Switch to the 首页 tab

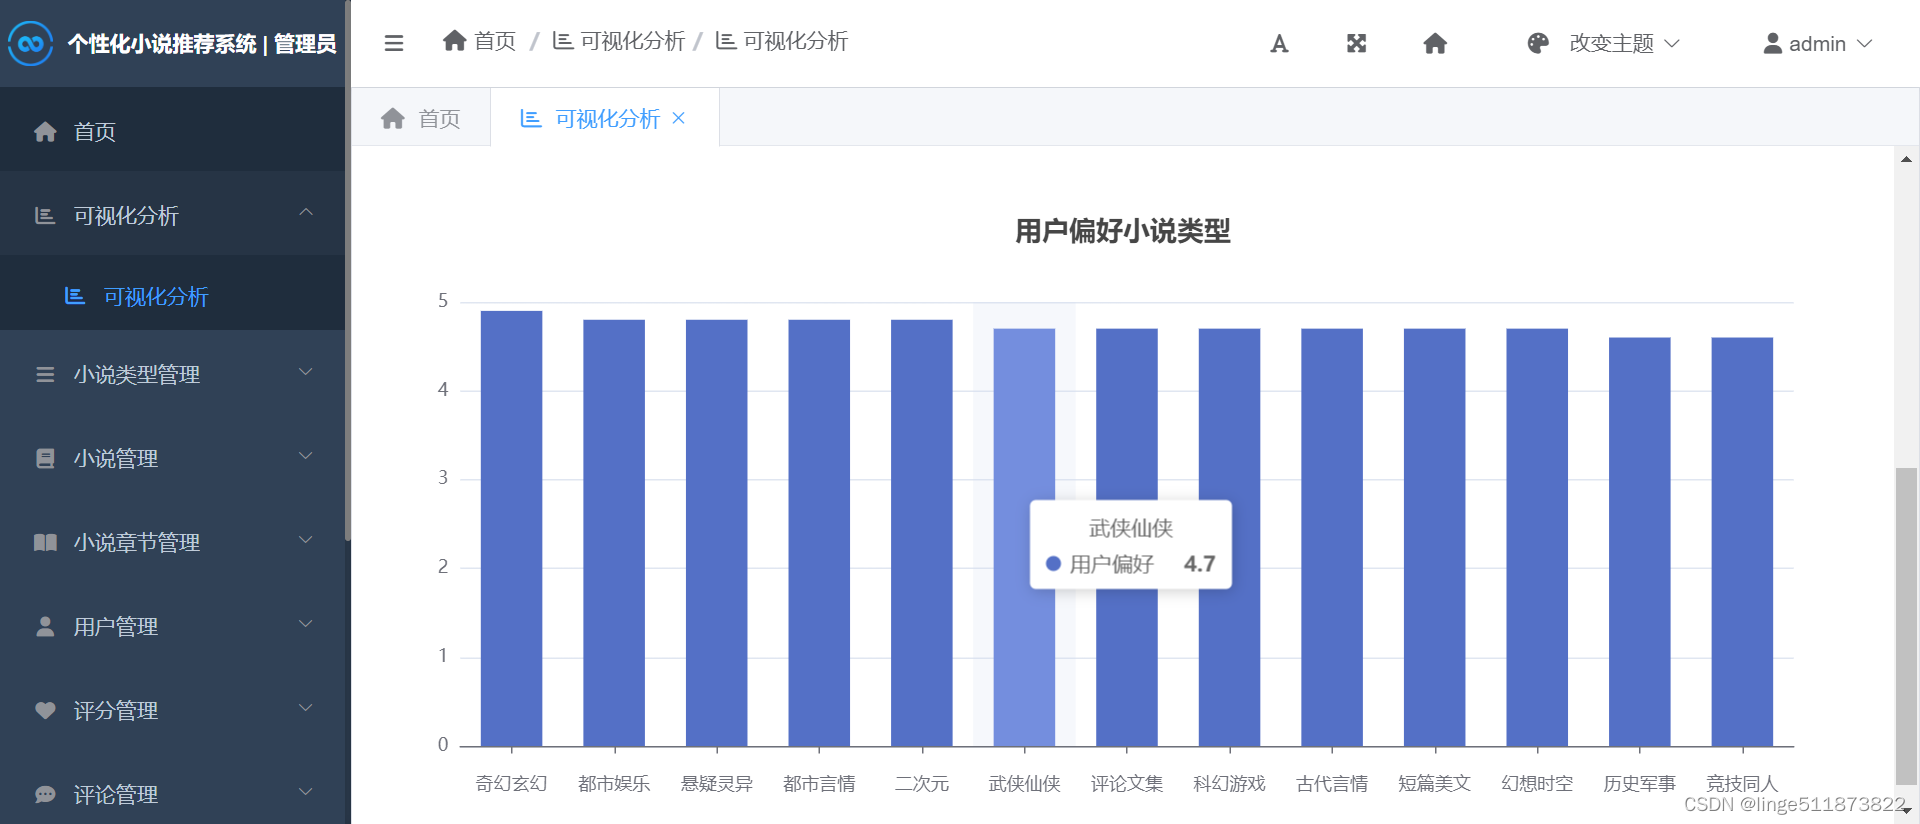click(421, 118)
